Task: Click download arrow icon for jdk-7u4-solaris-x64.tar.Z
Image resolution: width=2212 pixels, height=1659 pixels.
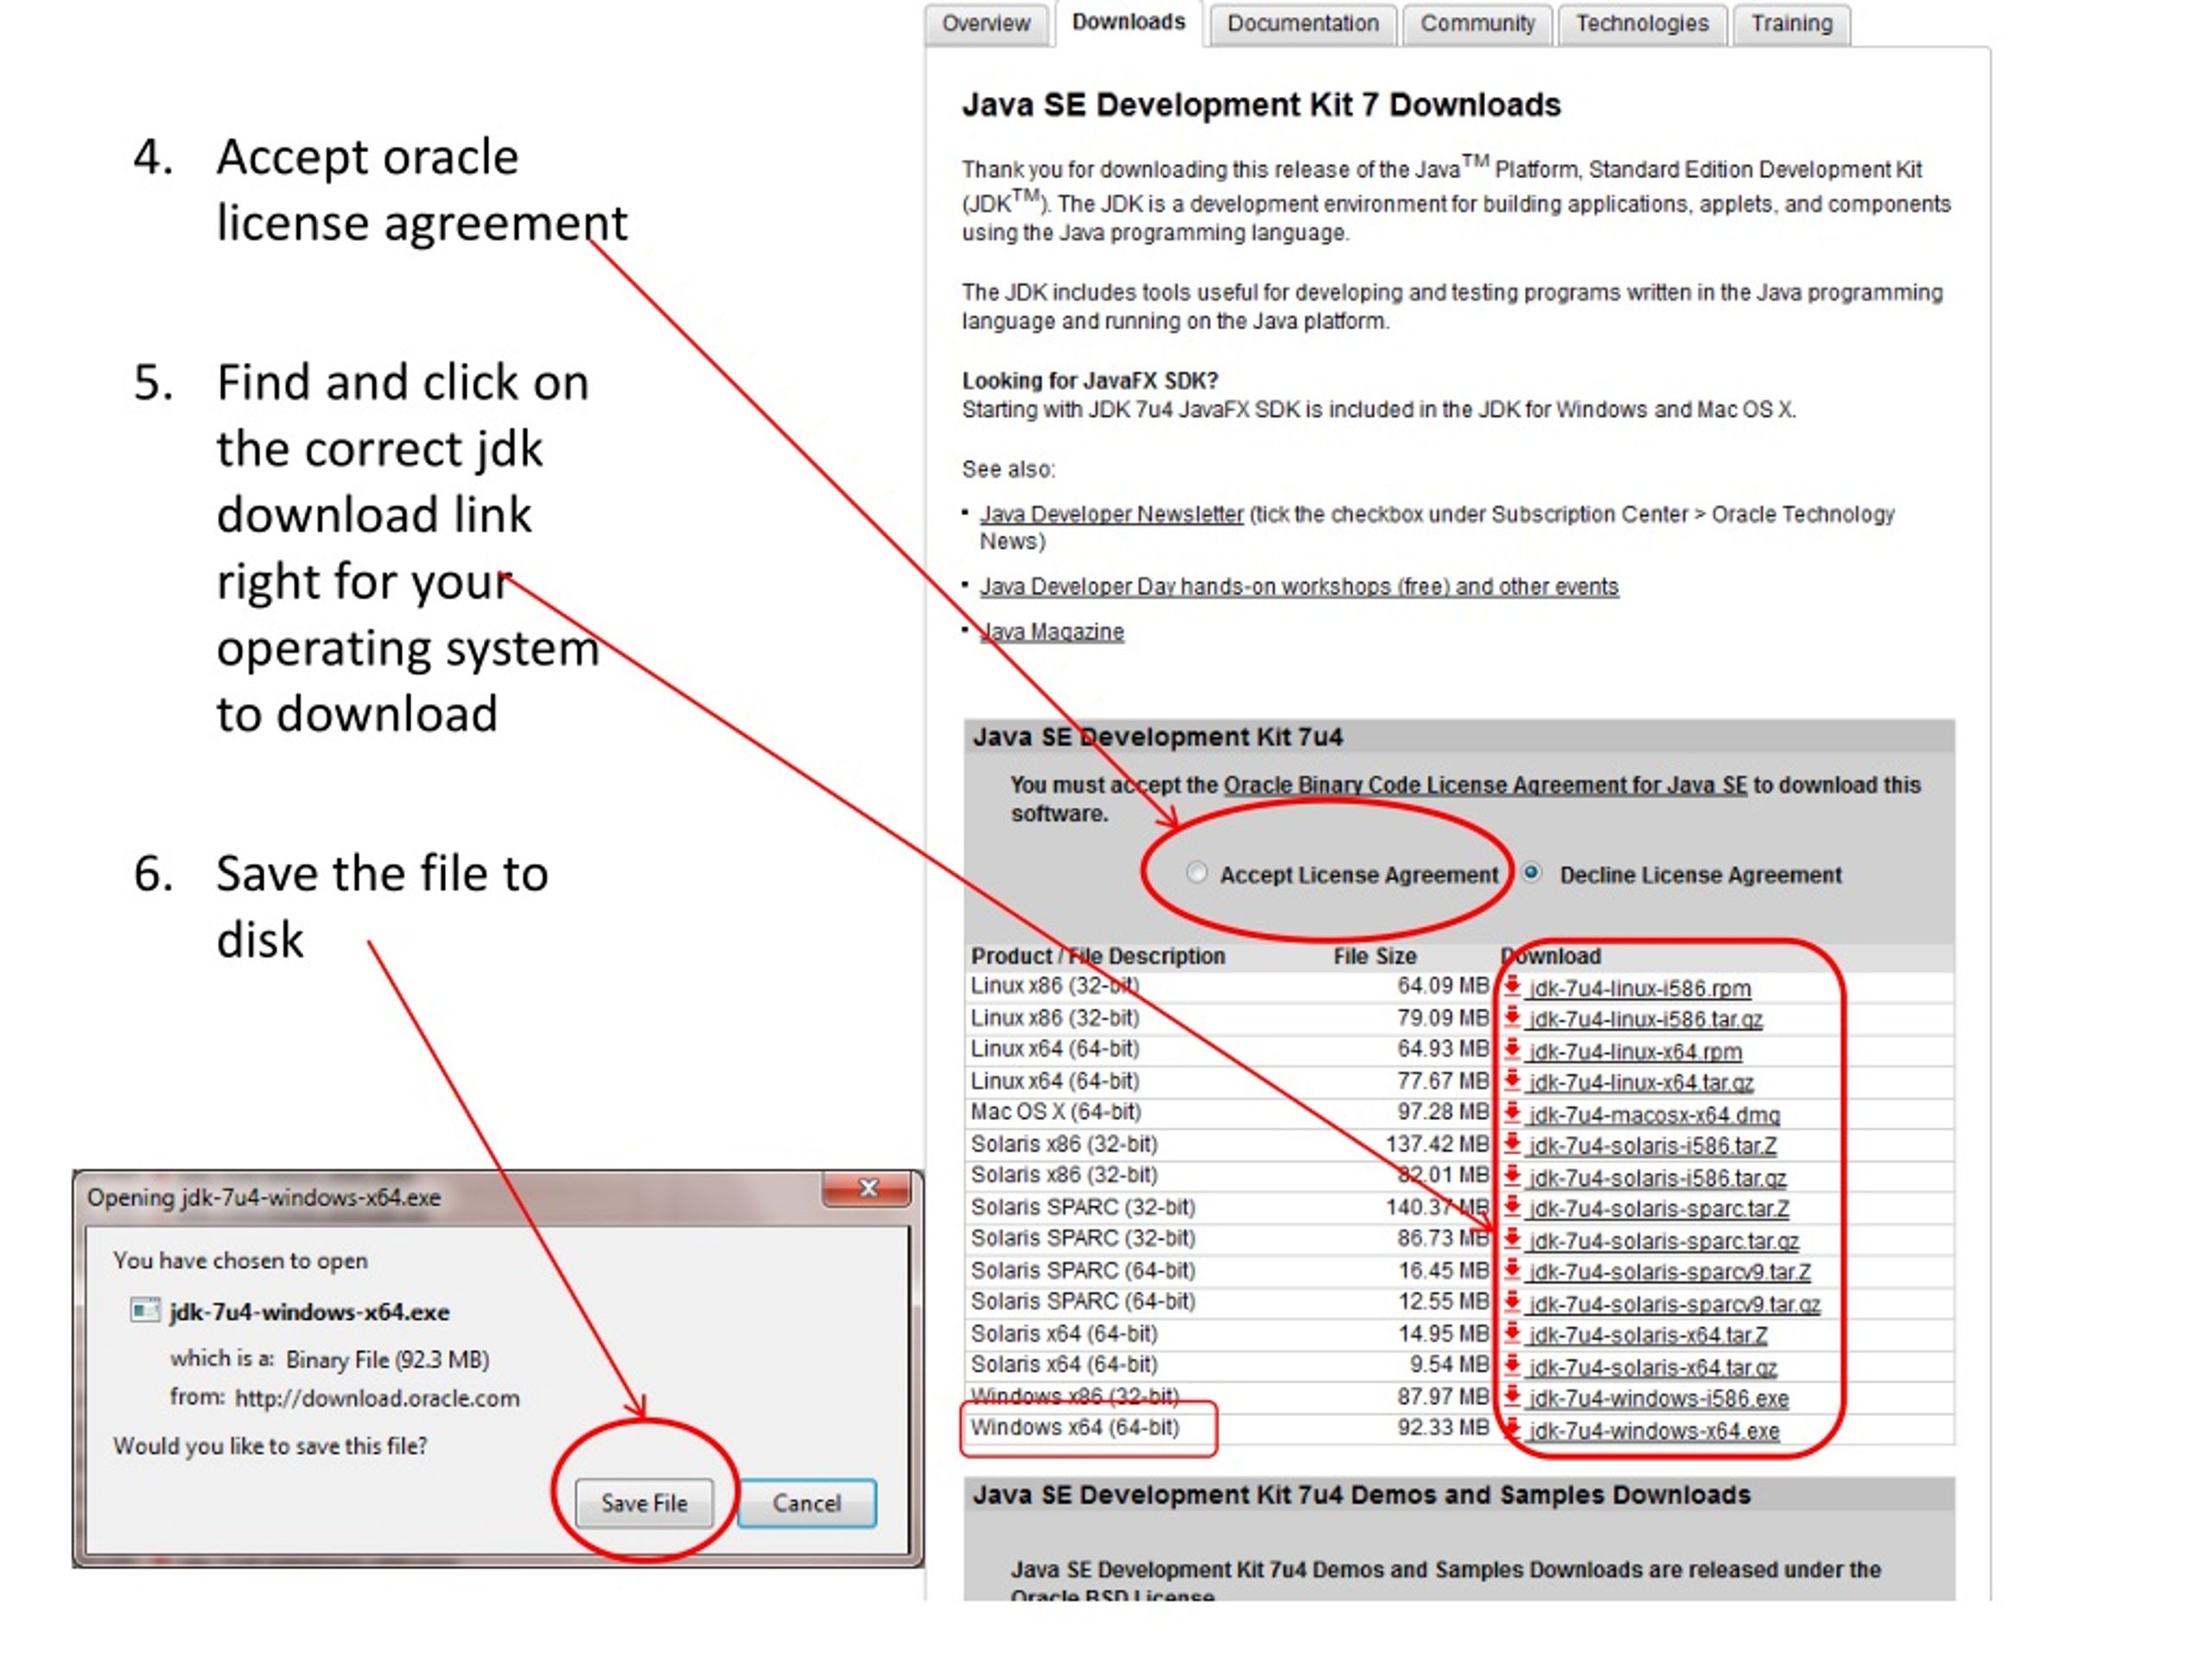Action: pos(1512,1333)
